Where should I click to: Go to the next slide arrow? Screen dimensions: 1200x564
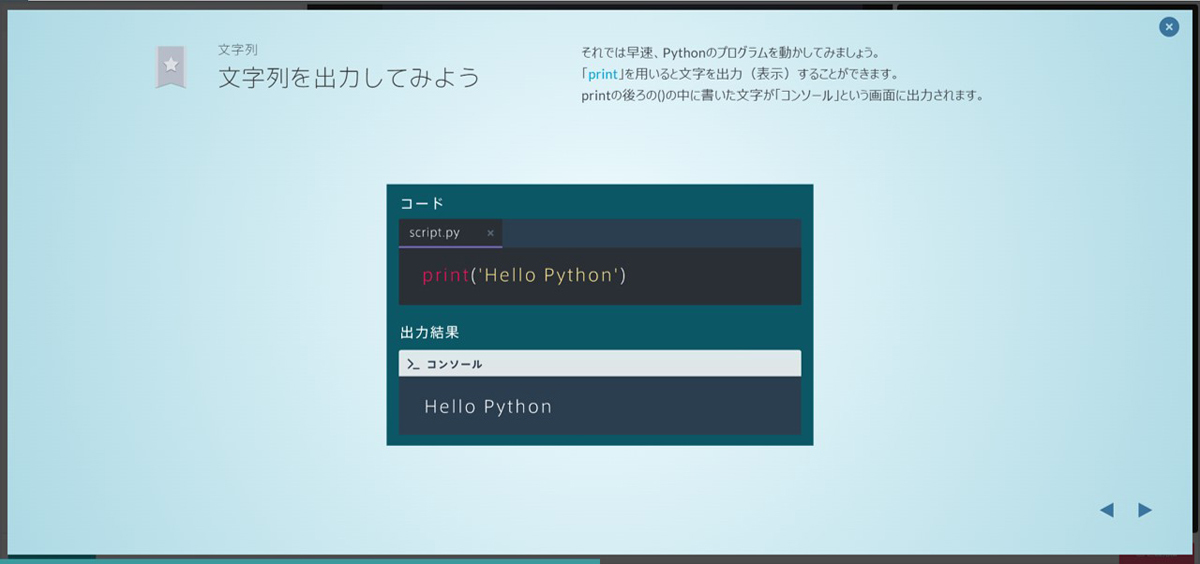click(x=1145, y=510)
